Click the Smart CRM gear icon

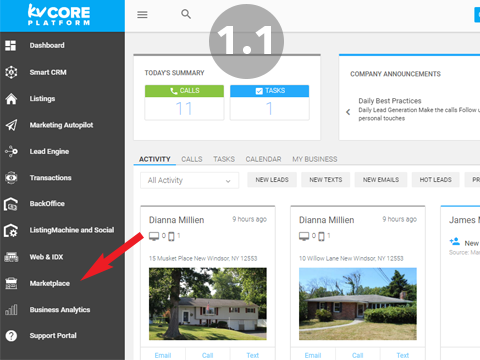coord(11,72)
